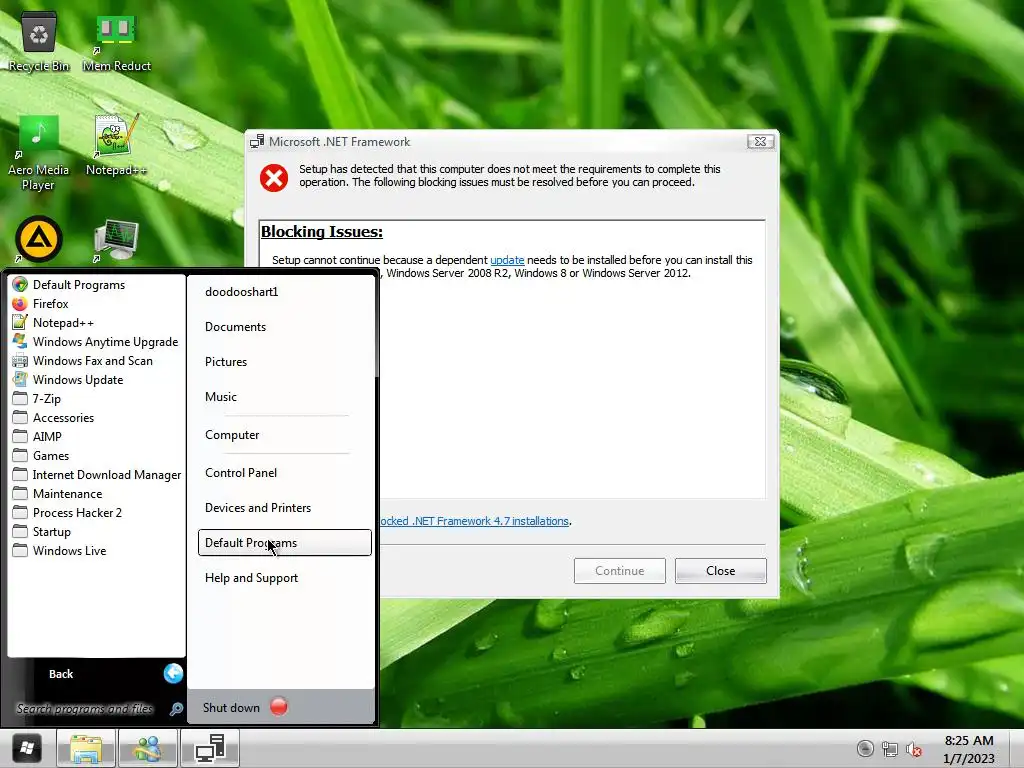Click Search programs and files field
1024x768 pixels.
pos(85,709)
